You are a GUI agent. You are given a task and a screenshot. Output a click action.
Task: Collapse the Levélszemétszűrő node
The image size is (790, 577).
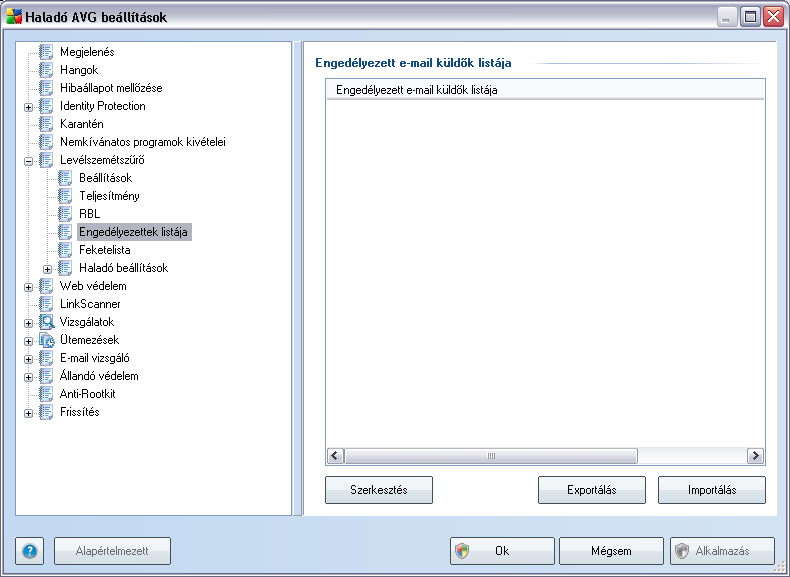[28, 161]
